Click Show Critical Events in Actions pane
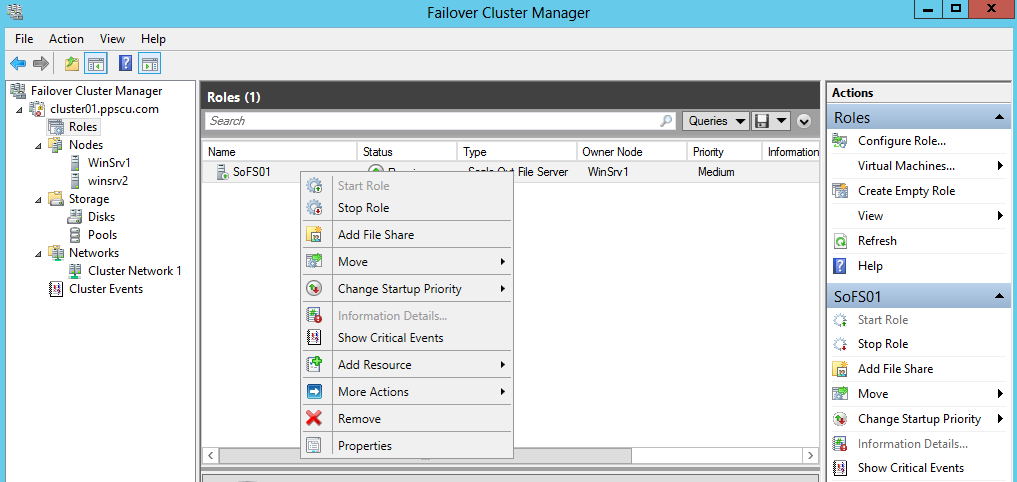Viewport: 1017px width, 482px height. (x=911, y=468)
